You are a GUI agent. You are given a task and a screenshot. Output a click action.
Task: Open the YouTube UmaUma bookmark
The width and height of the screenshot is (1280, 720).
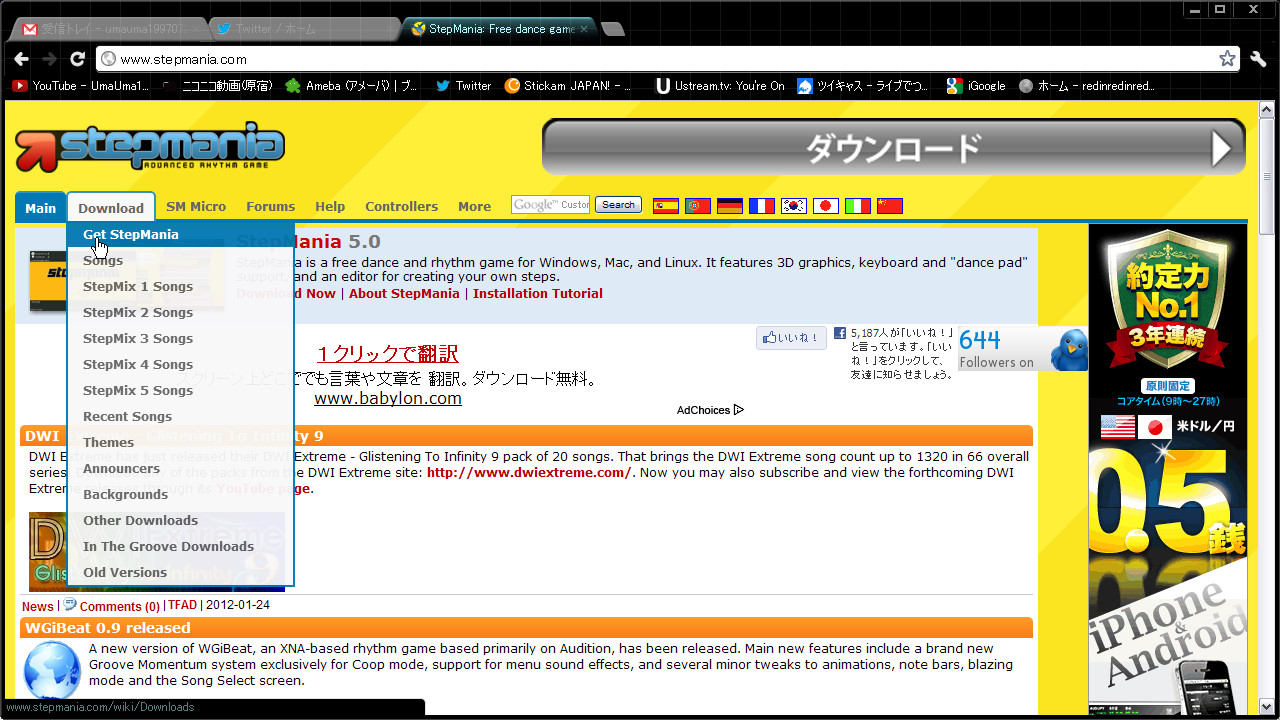pyautogui.click(x=81, y=86)
